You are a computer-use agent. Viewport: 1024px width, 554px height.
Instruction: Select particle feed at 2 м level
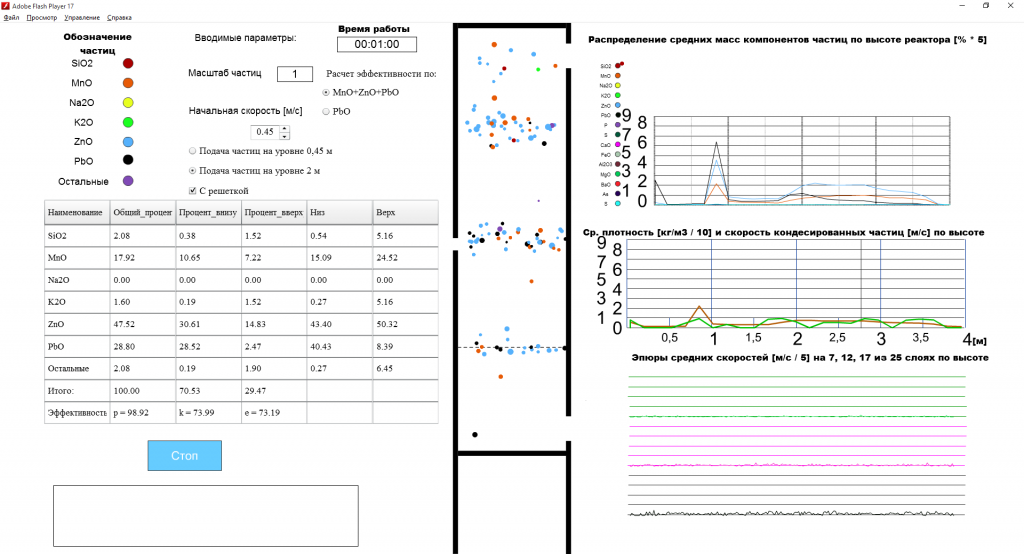pyautogui.click(x=193, y=171)
